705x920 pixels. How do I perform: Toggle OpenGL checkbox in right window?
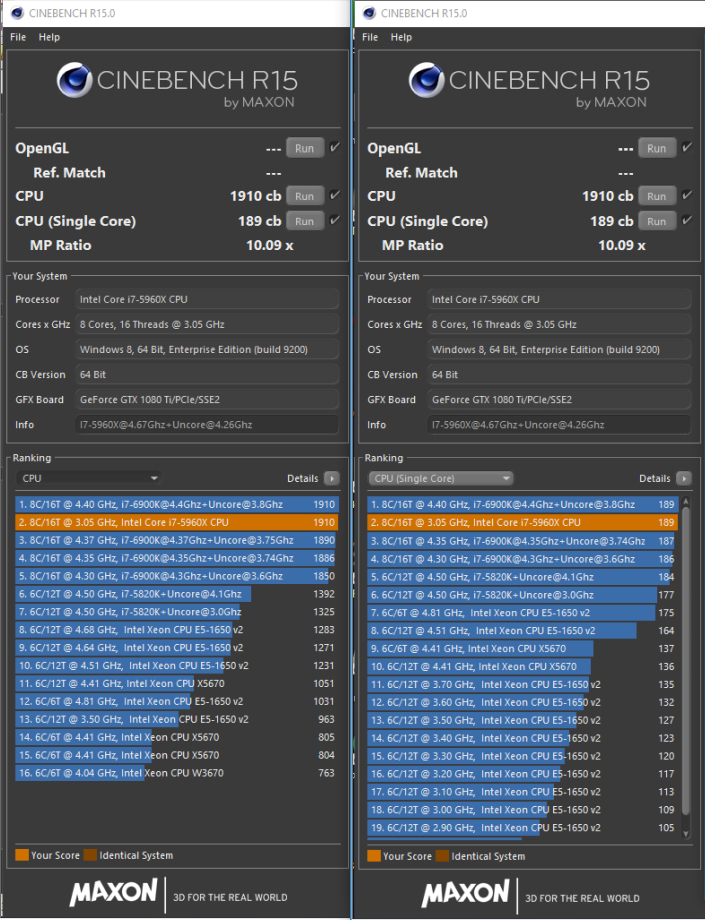[x=686, y=147]
